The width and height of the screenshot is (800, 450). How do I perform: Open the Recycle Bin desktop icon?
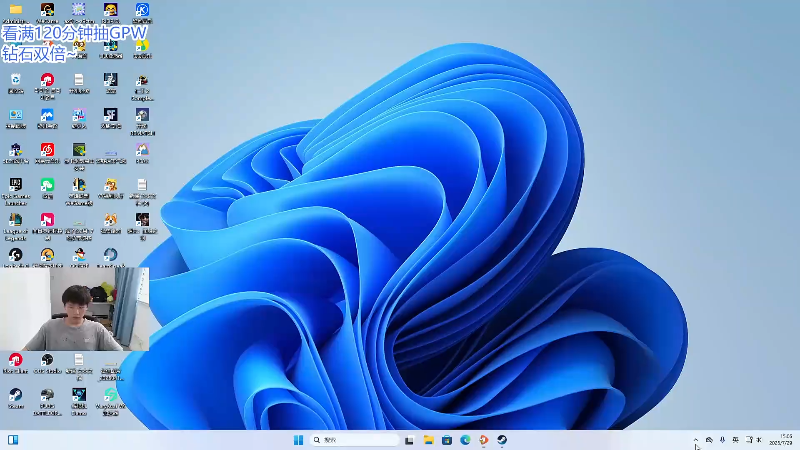point(15,80)
